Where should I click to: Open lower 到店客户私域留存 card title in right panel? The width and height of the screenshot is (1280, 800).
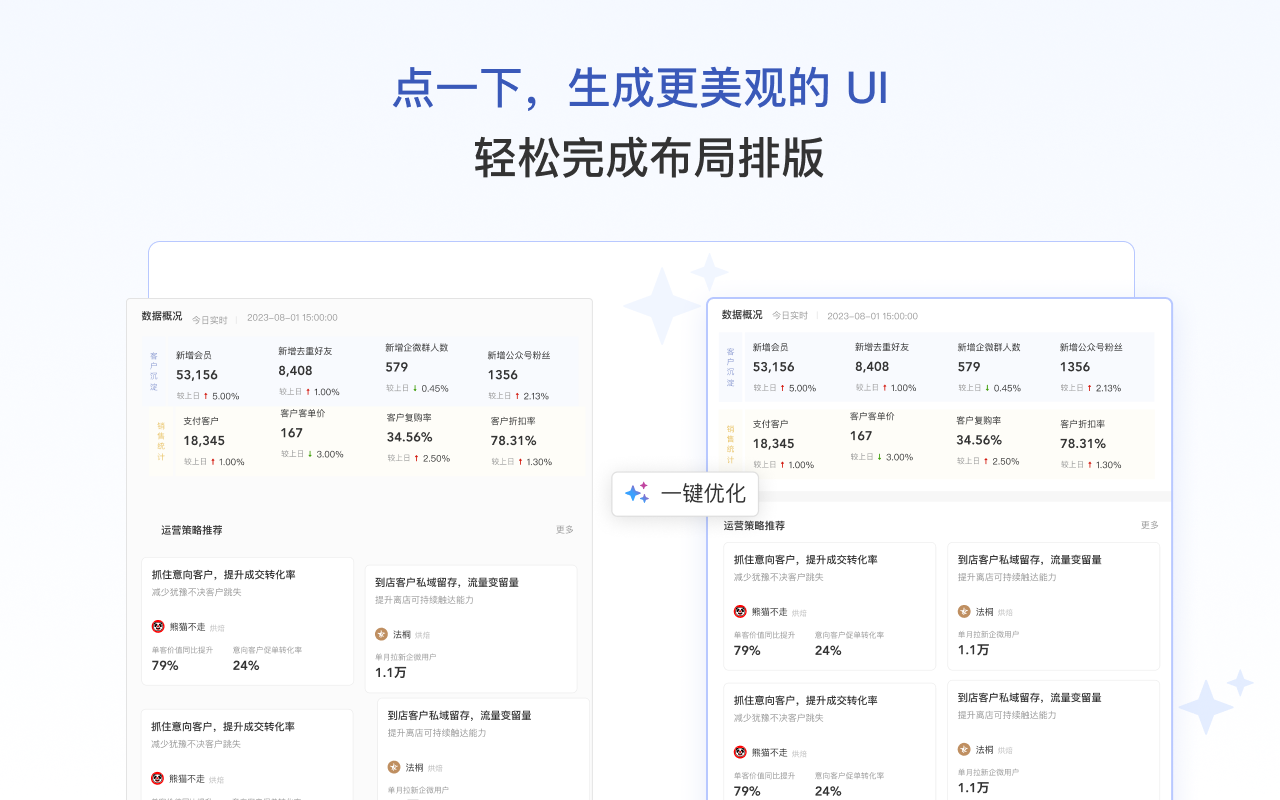tap(1030, 698)
